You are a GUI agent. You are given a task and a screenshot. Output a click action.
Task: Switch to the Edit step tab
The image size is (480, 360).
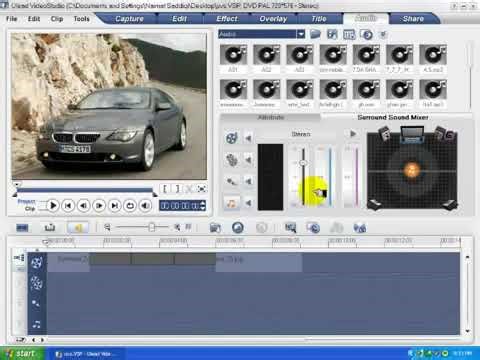(179, 19)
